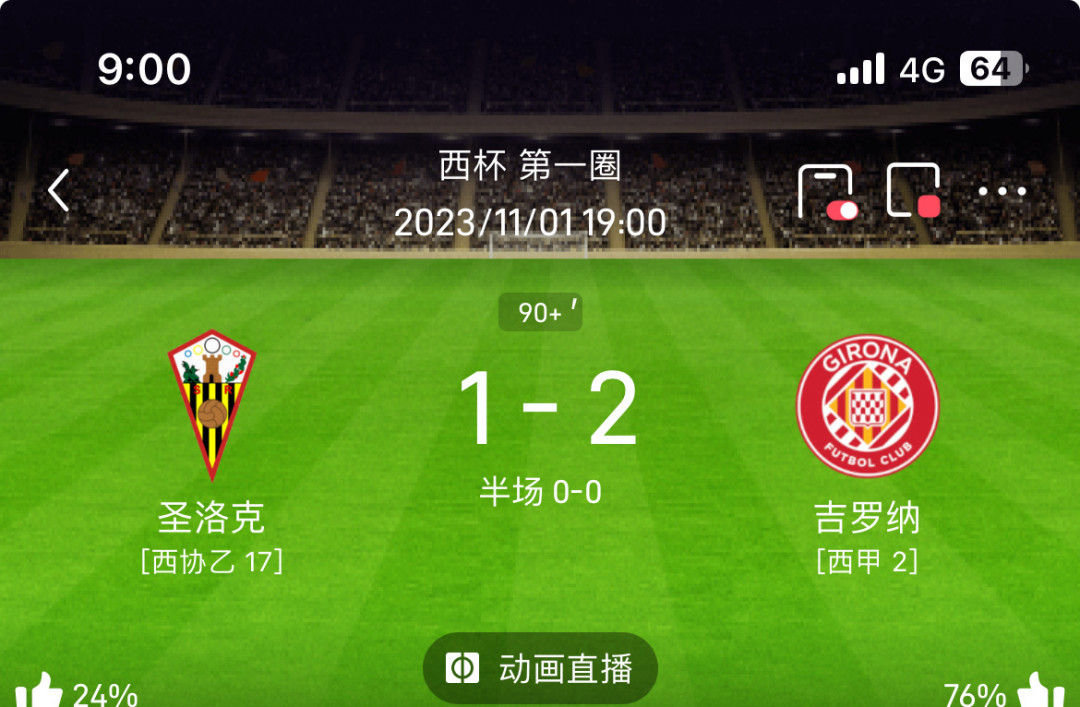This screenshot has height=707, width=1080.
Task: Tap the 西杯 第一圈 competition title
Action: (x=530, y=165)
